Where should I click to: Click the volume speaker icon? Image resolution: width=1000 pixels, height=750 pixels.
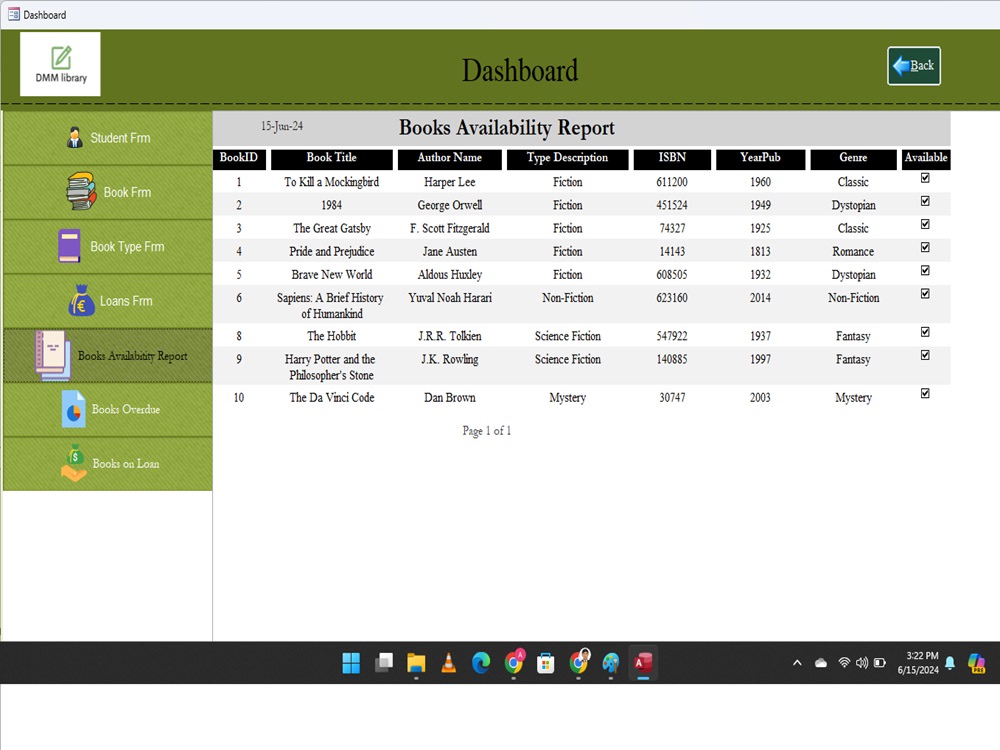pos(862,663)
